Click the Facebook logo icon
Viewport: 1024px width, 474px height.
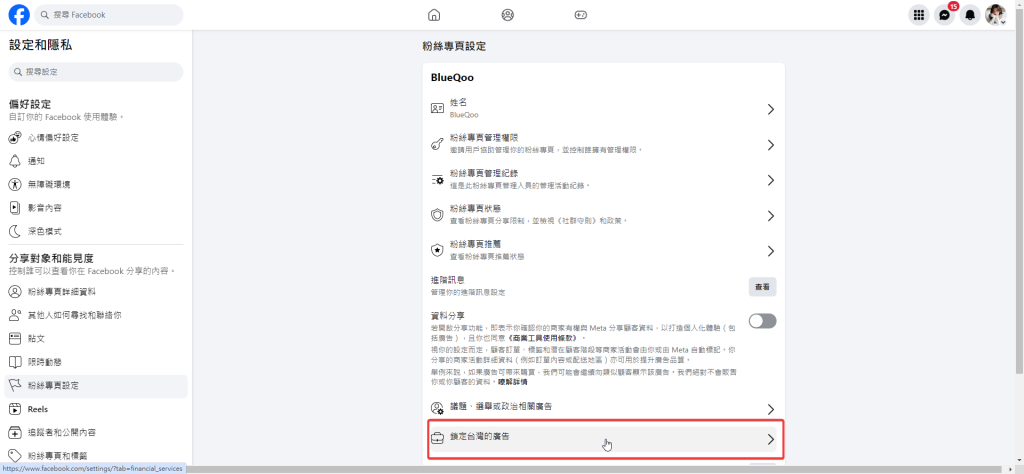[18, 15]
